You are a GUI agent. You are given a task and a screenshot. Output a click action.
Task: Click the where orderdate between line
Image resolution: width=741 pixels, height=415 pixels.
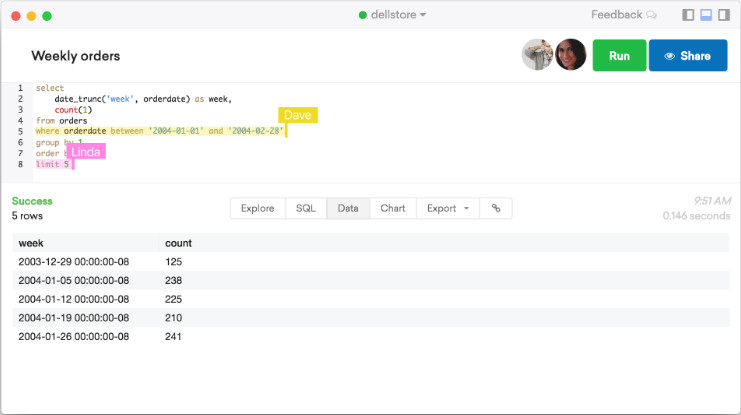coord(160,131)
